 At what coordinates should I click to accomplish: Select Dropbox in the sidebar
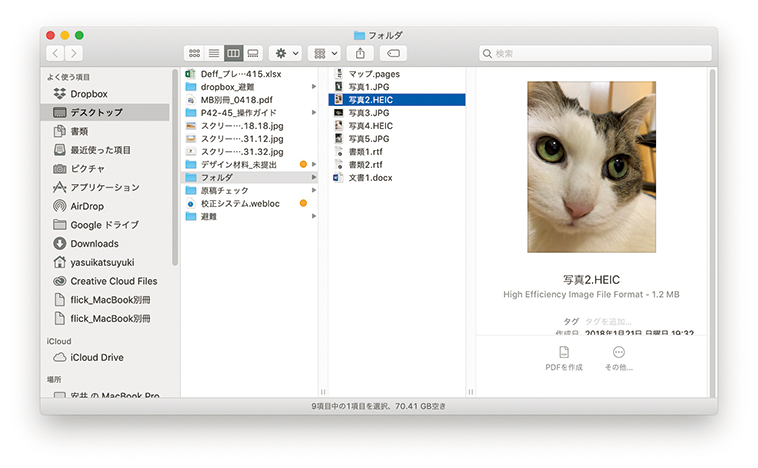[x=89, y=93]
